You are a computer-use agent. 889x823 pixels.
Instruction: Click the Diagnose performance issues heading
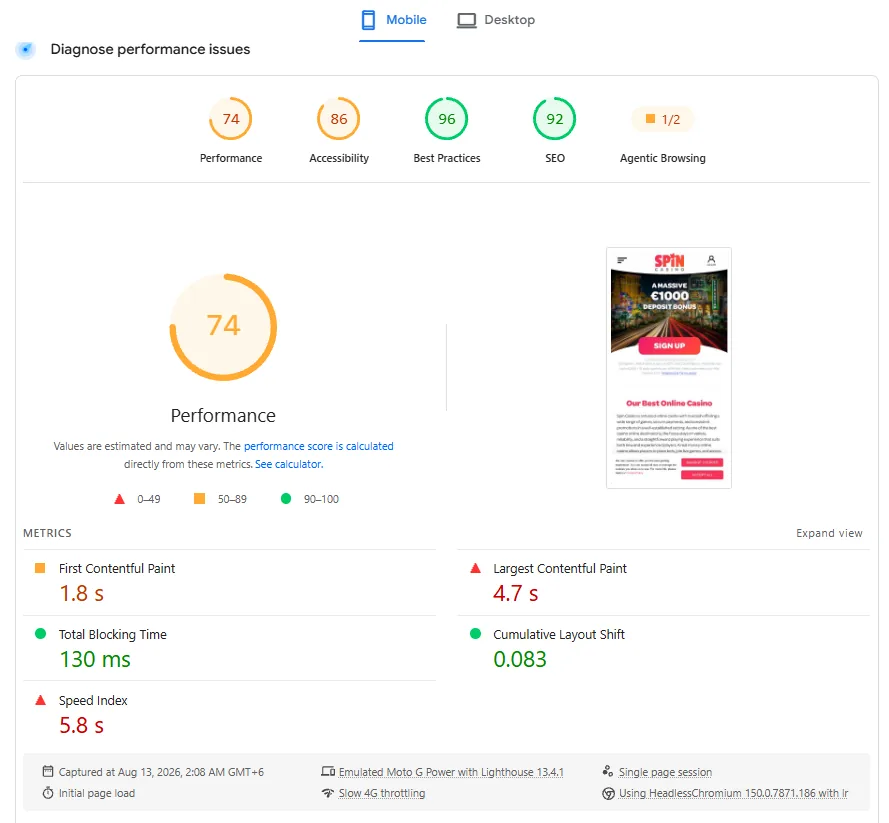[x=150, y=49]
